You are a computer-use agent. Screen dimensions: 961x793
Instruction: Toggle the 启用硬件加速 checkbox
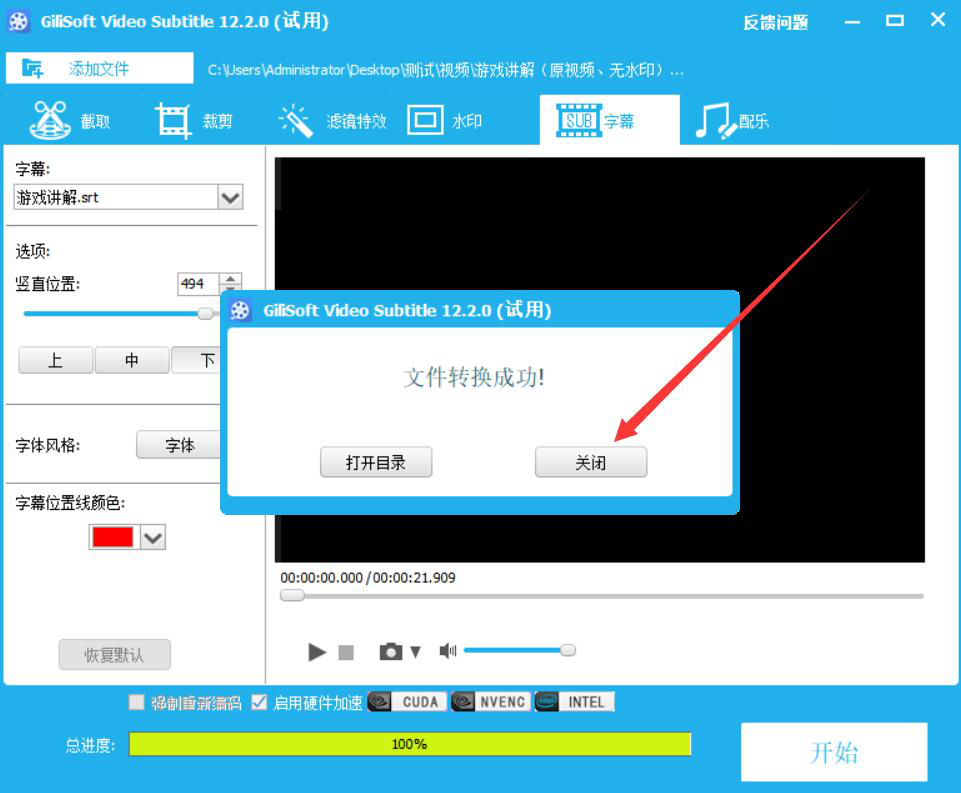coord(259,702)
